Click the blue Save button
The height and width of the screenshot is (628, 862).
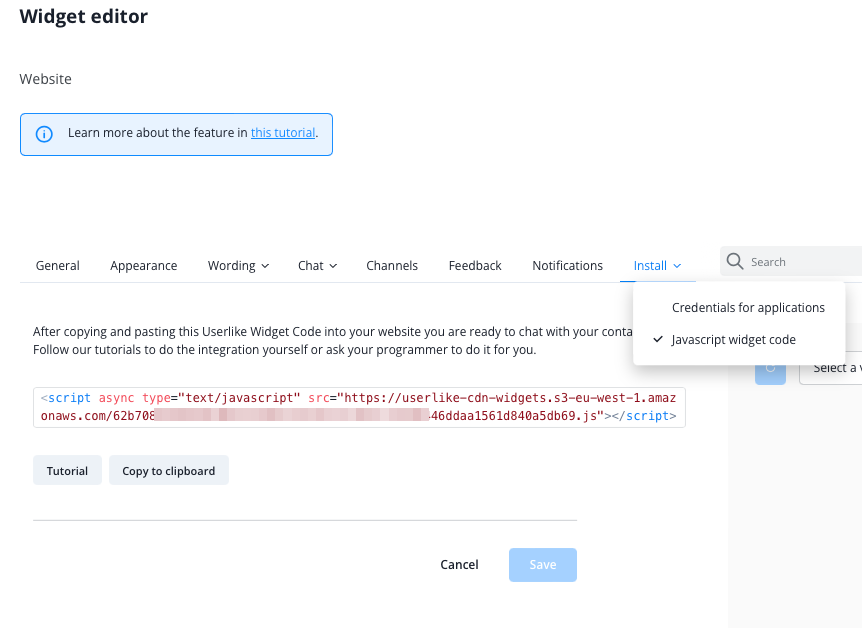pyautogui.click(x=542, y=565)
